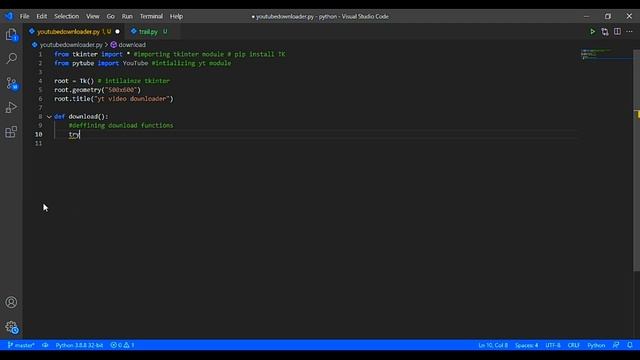Click the Synchronize Changes status icon
Screen dimensions: 640x360
click(x=45, y=345)
